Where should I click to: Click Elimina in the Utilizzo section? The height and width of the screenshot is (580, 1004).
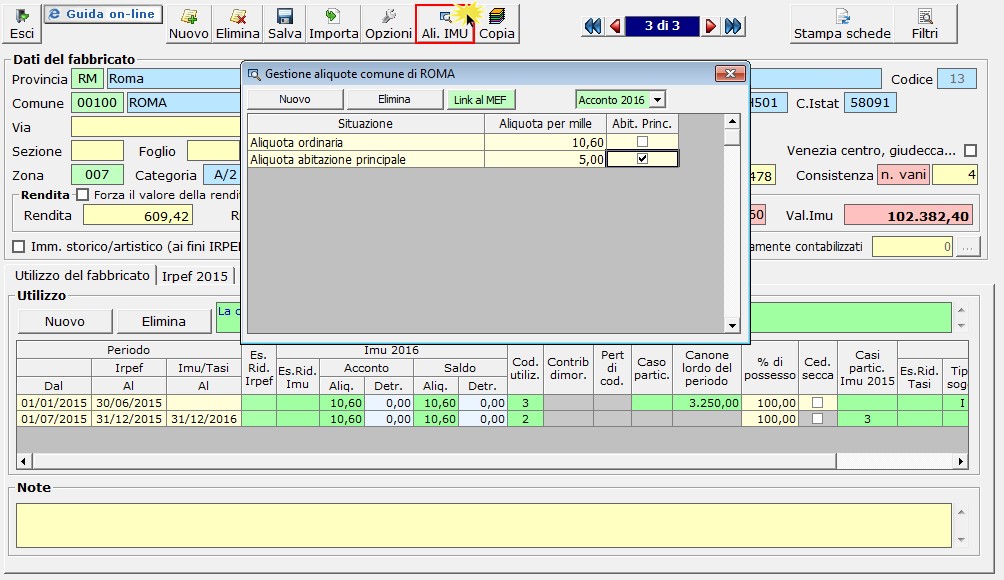tap(163, 321)
